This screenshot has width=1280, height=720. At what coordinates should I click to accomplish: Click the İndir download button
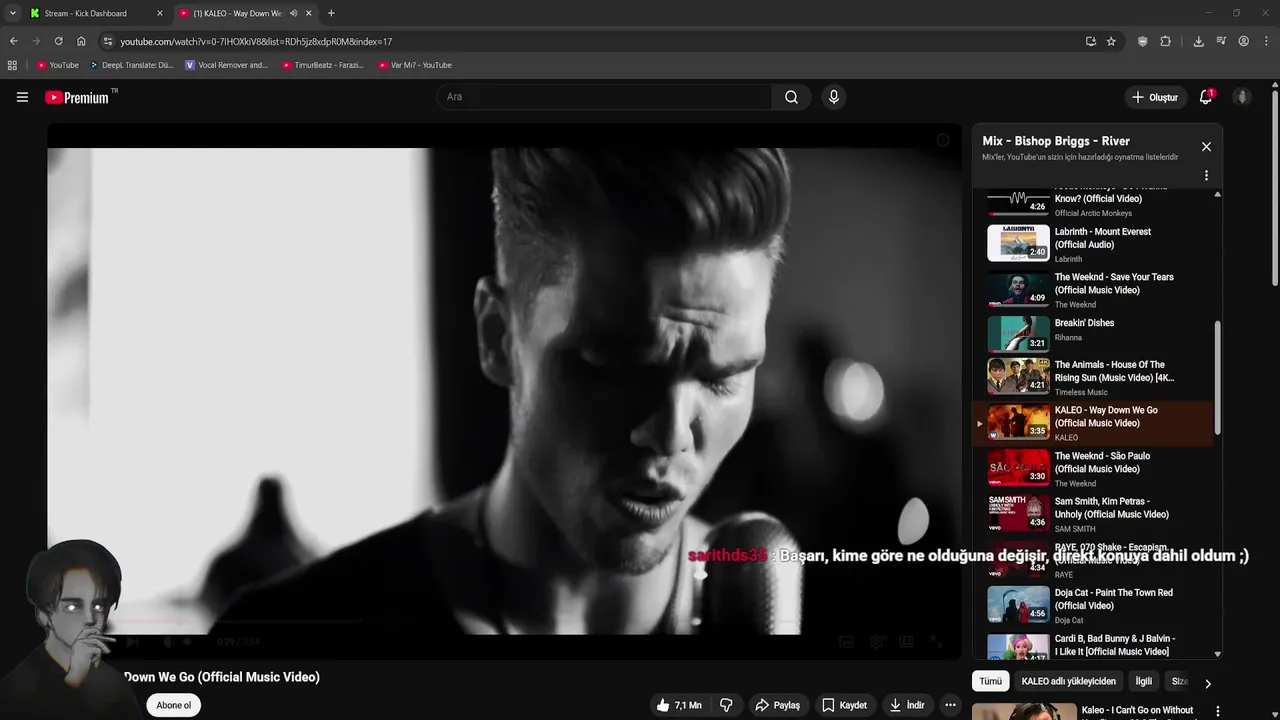point(906,705)
